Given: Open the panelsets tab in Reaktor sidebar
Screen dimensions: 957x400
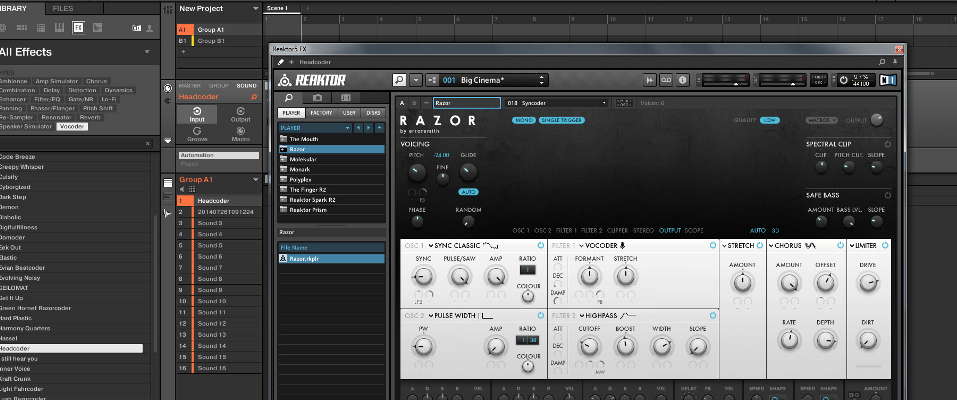Looking at the screenshot, I should point(345,98).
